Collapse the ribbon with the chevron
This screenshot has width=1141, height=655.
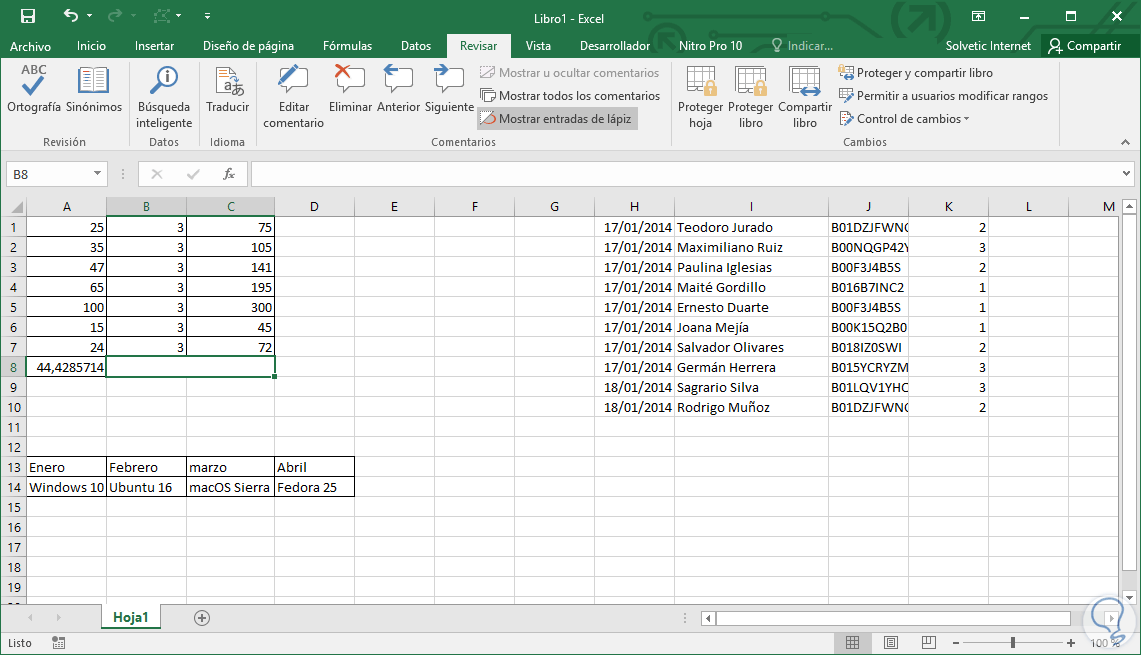(x=1125, y=142)
